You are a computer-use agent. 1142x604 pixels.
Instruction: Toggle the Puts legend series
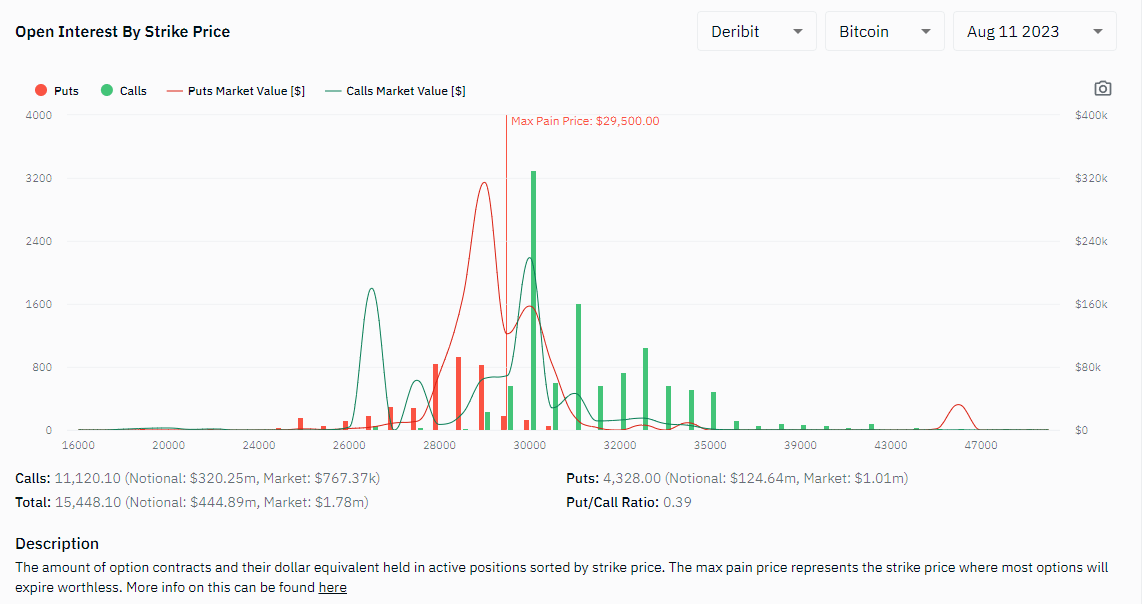click(57, 90)
